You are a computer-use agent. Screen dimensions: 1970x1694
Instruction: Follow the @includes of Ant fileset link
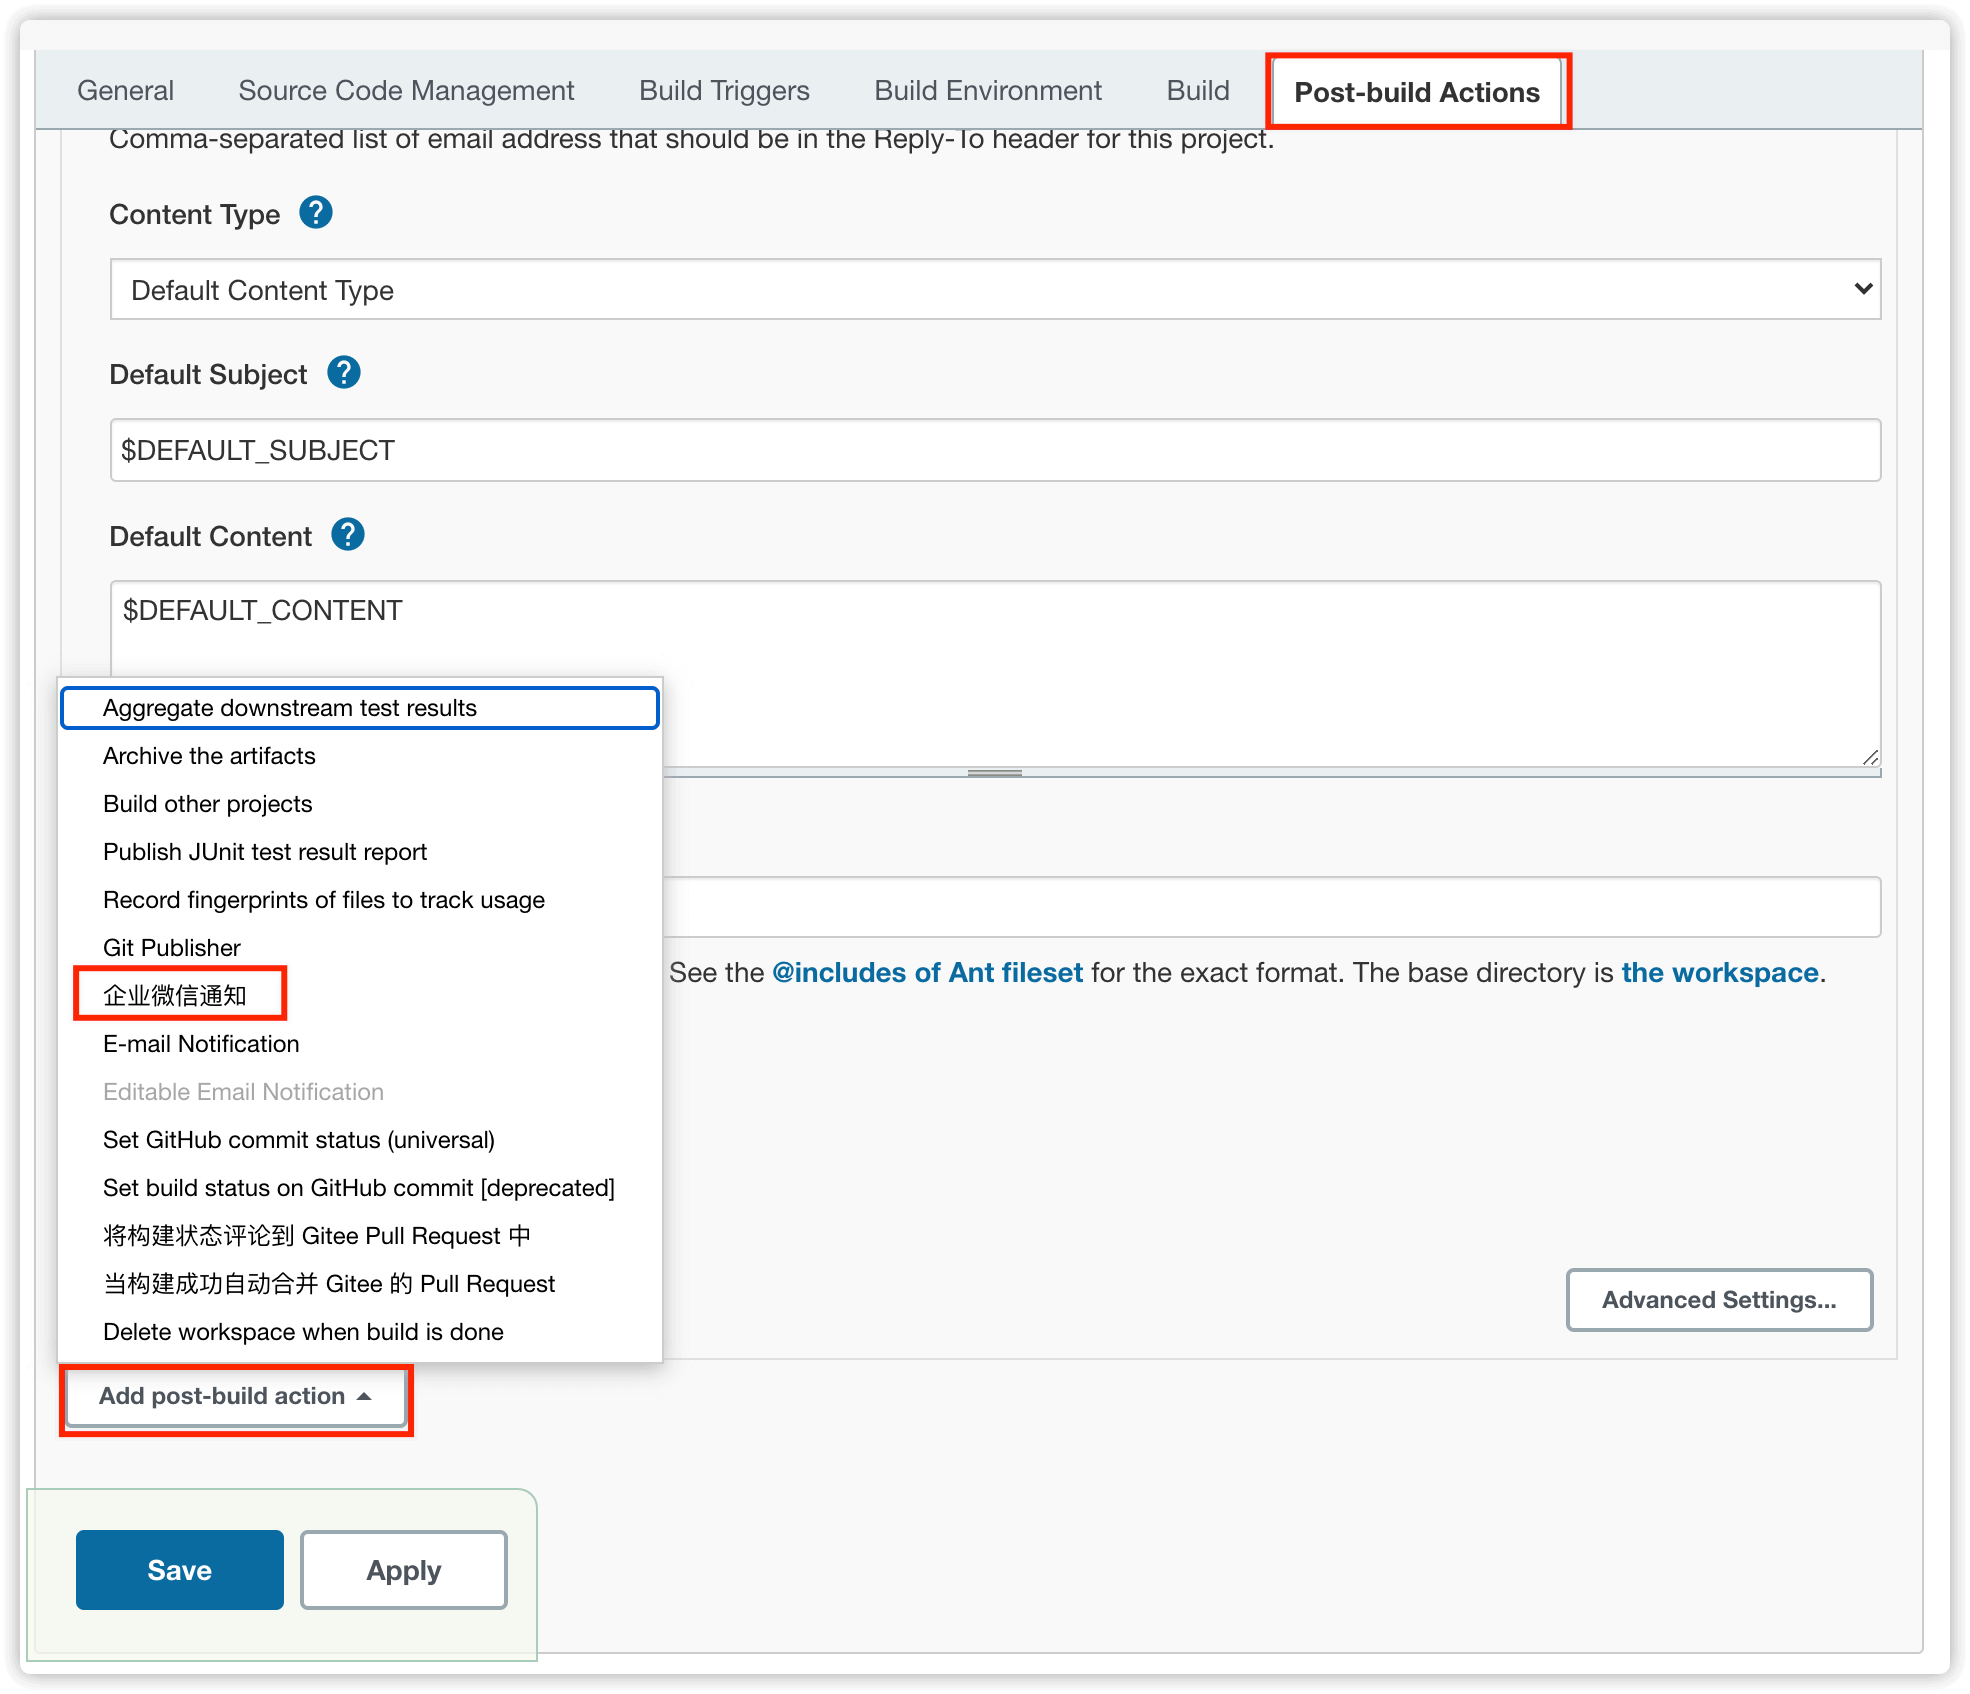click(x=927, y=973)
